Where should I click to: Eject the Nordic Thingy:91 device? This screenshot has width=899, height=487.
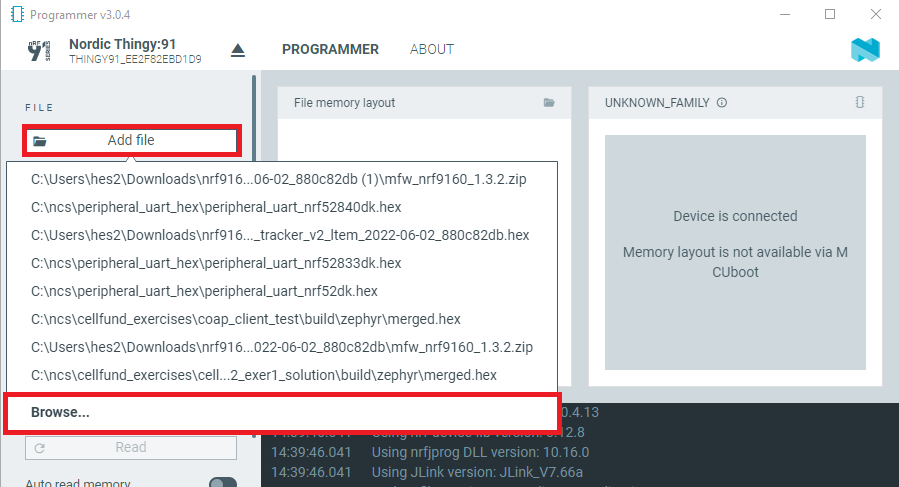point(238,50)
